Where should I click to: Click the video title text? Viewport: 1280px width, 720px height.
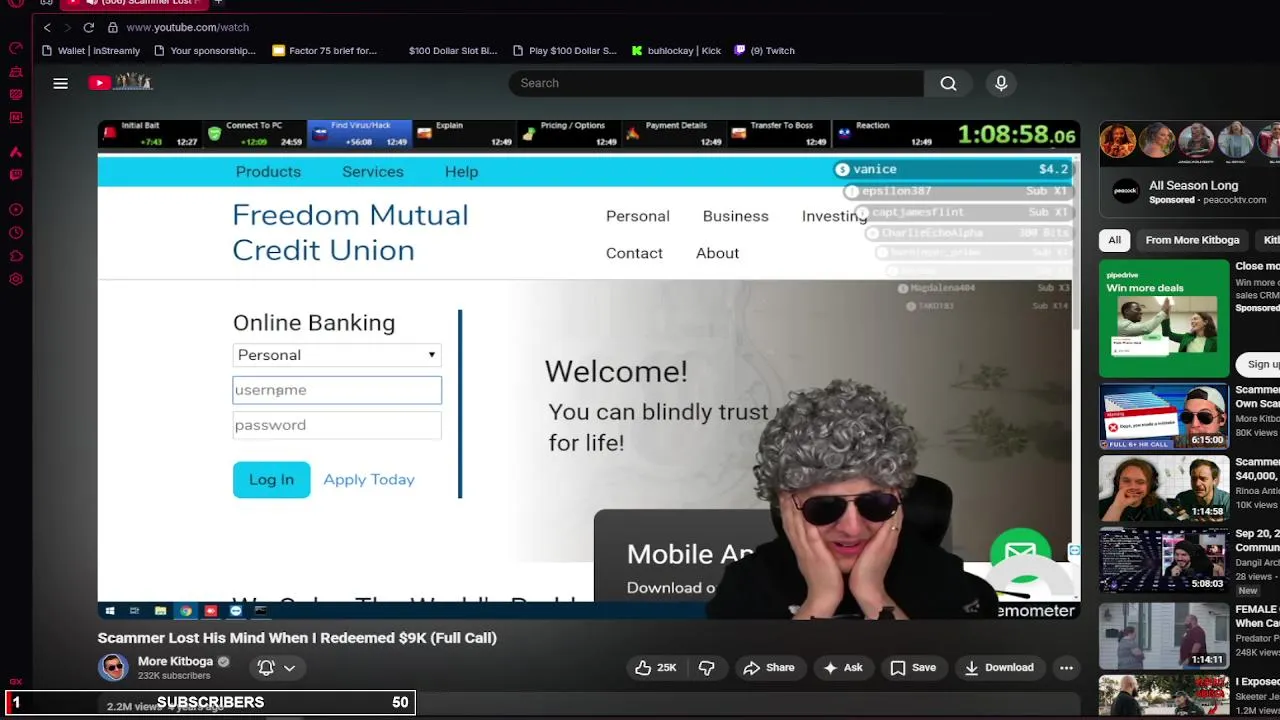tap(297, 638)
